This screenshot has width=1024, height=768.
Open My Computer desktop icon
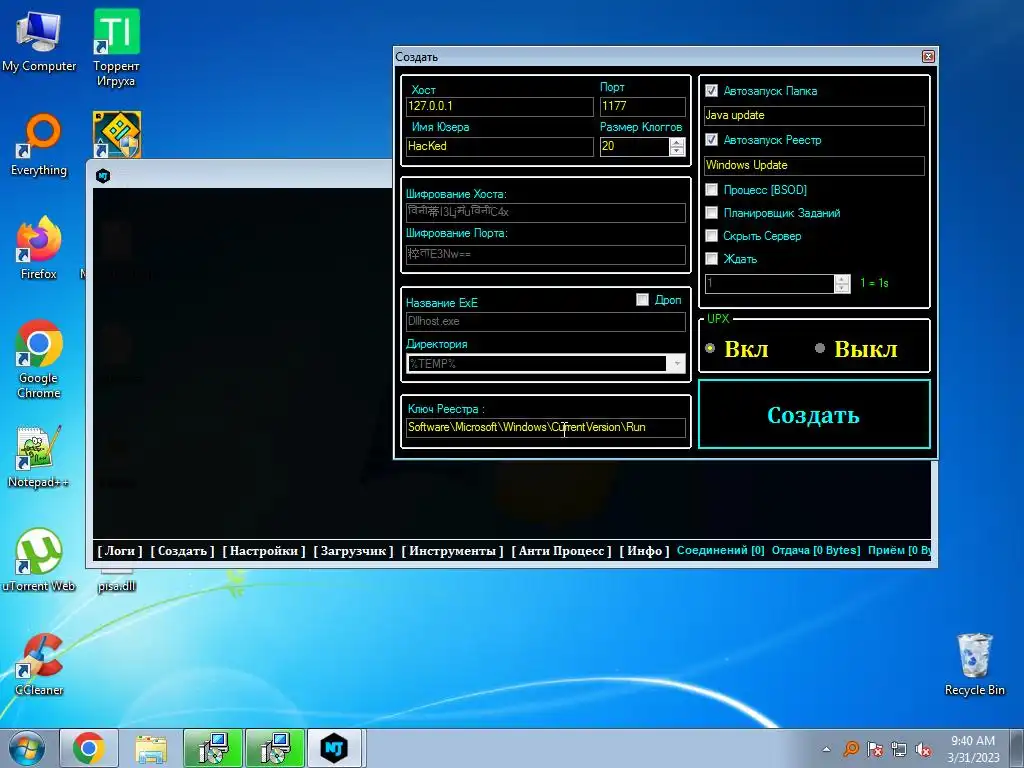39,42
